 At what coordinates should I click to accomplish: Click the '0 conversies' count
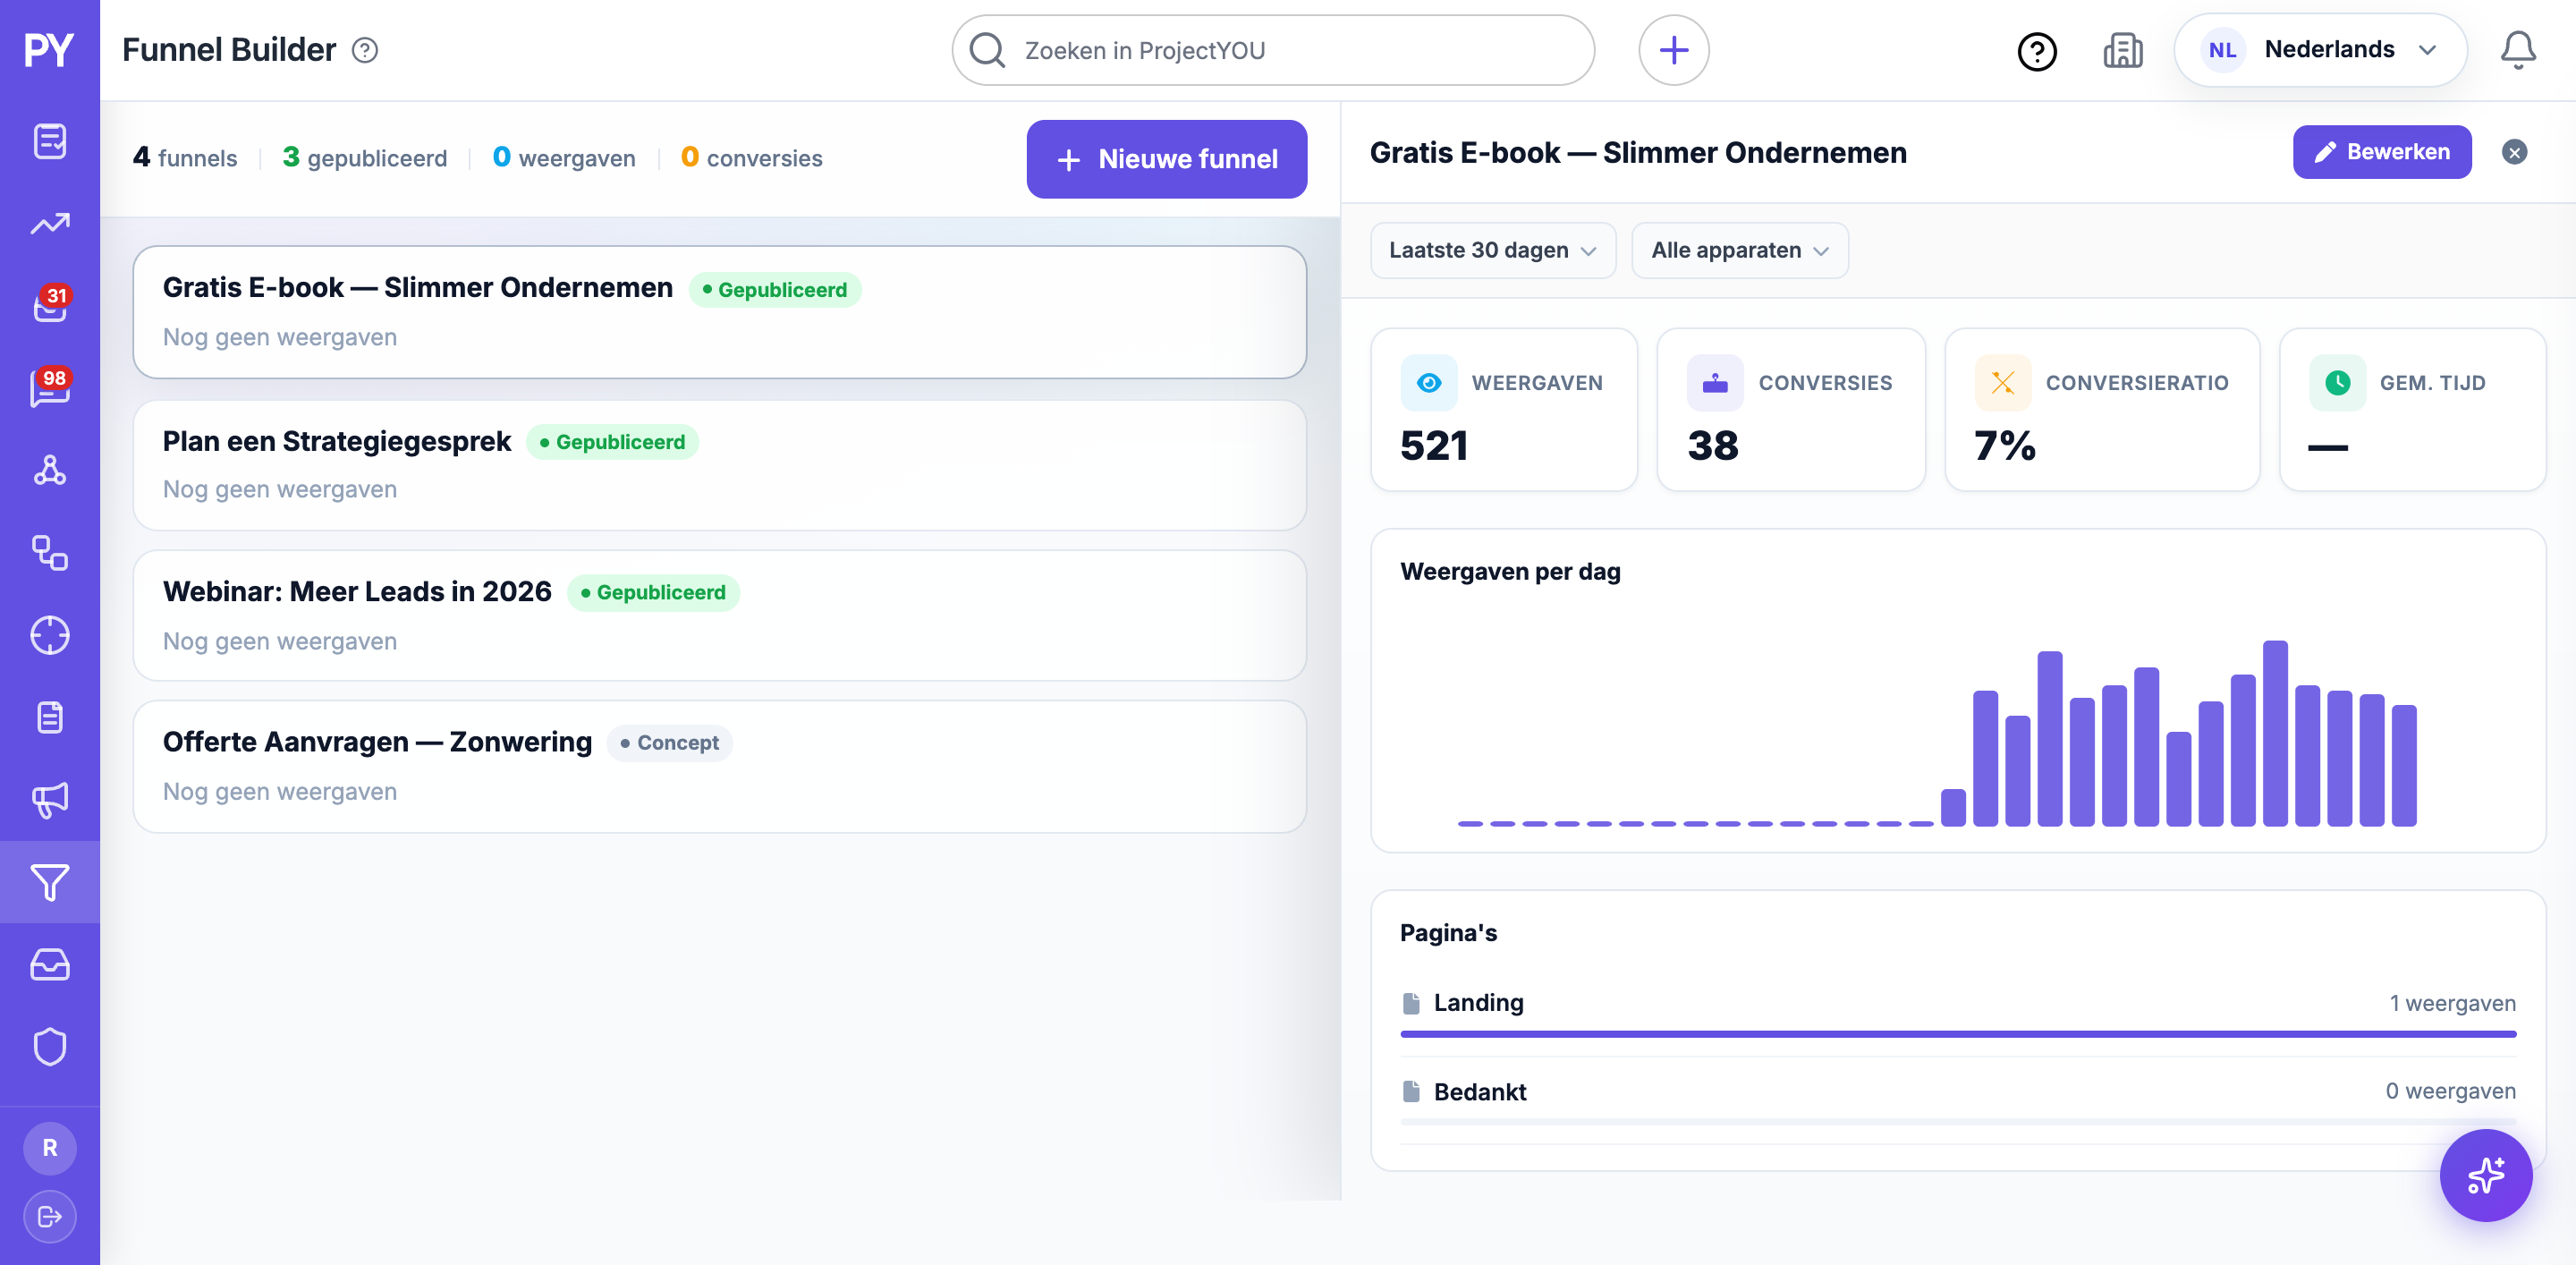click(x=751, y=159)
